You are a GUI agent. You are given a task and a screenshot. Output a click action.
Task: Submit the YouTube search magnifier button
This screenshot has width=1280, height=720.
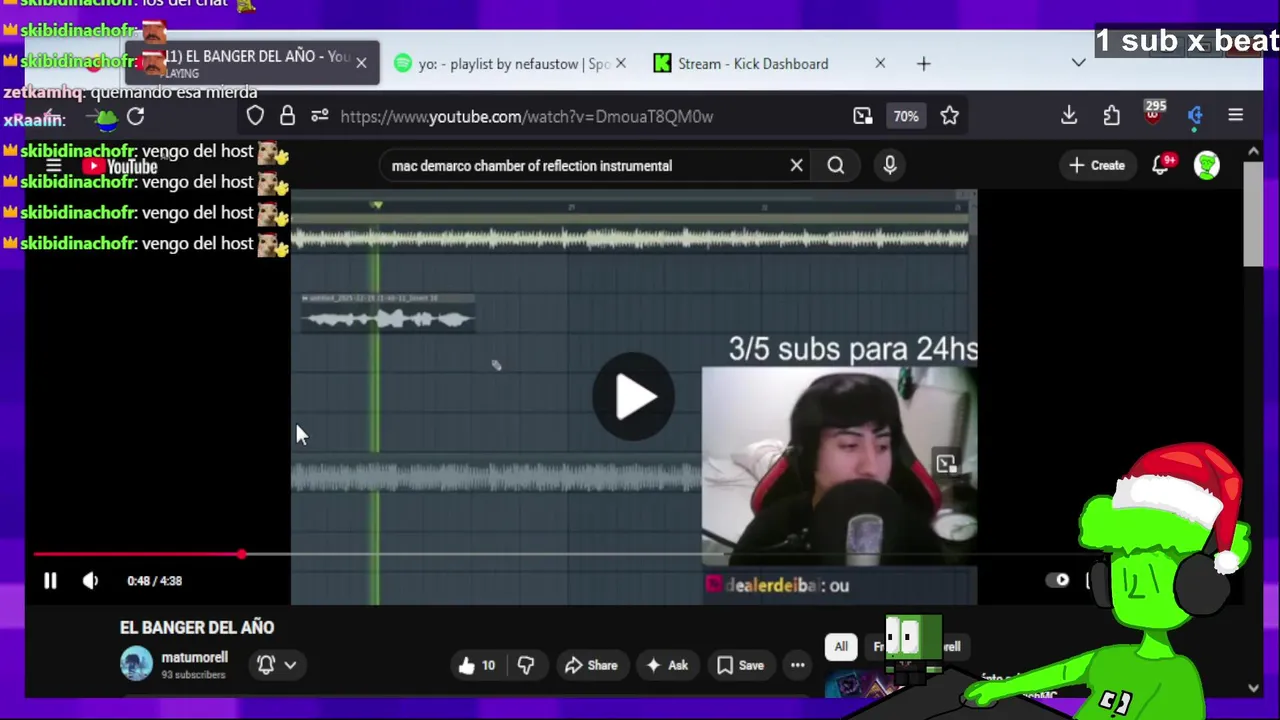836,165
